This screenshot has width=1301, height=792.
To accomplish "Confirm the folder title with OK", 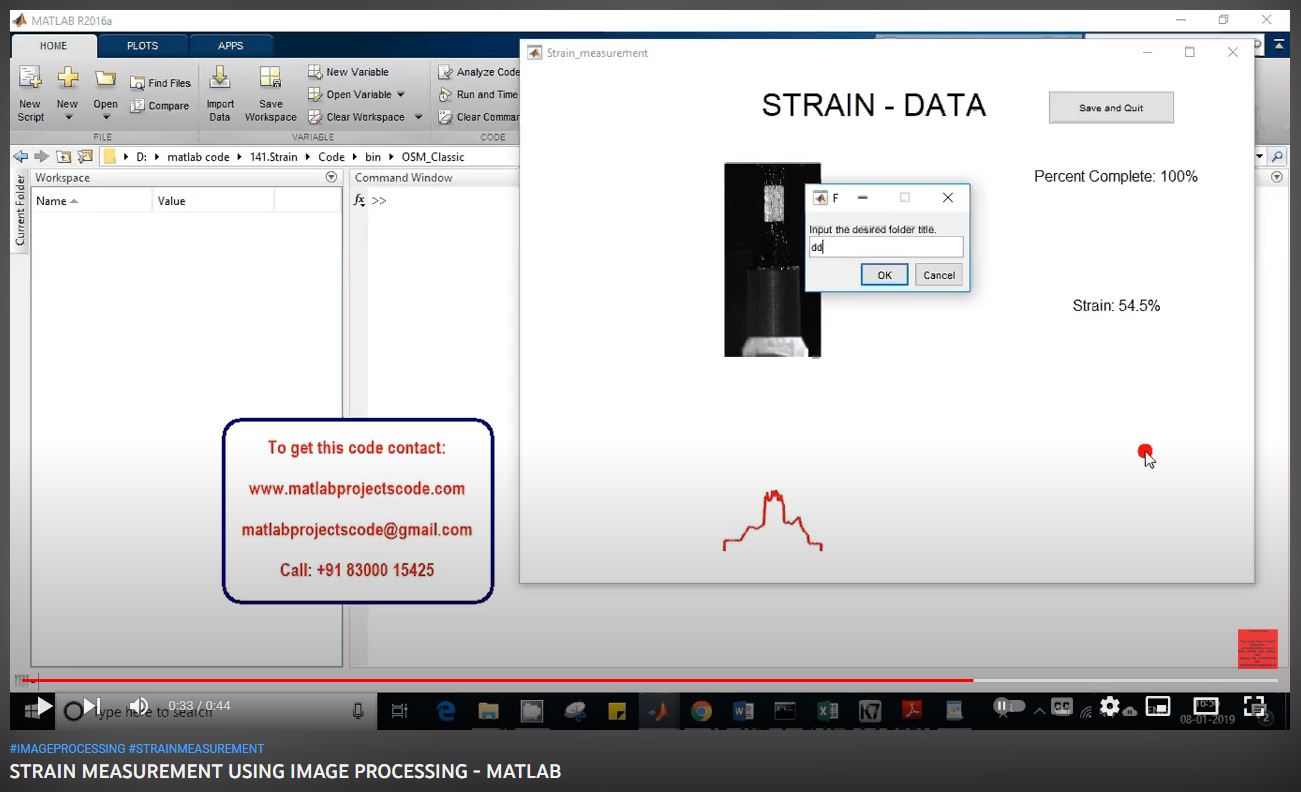I will 885,275.
